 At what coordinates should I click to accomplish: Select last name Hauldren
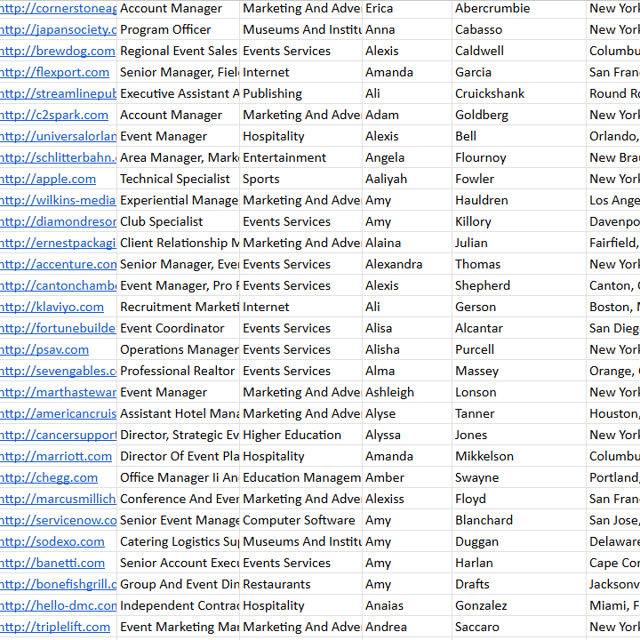click(x=519, y=200)
